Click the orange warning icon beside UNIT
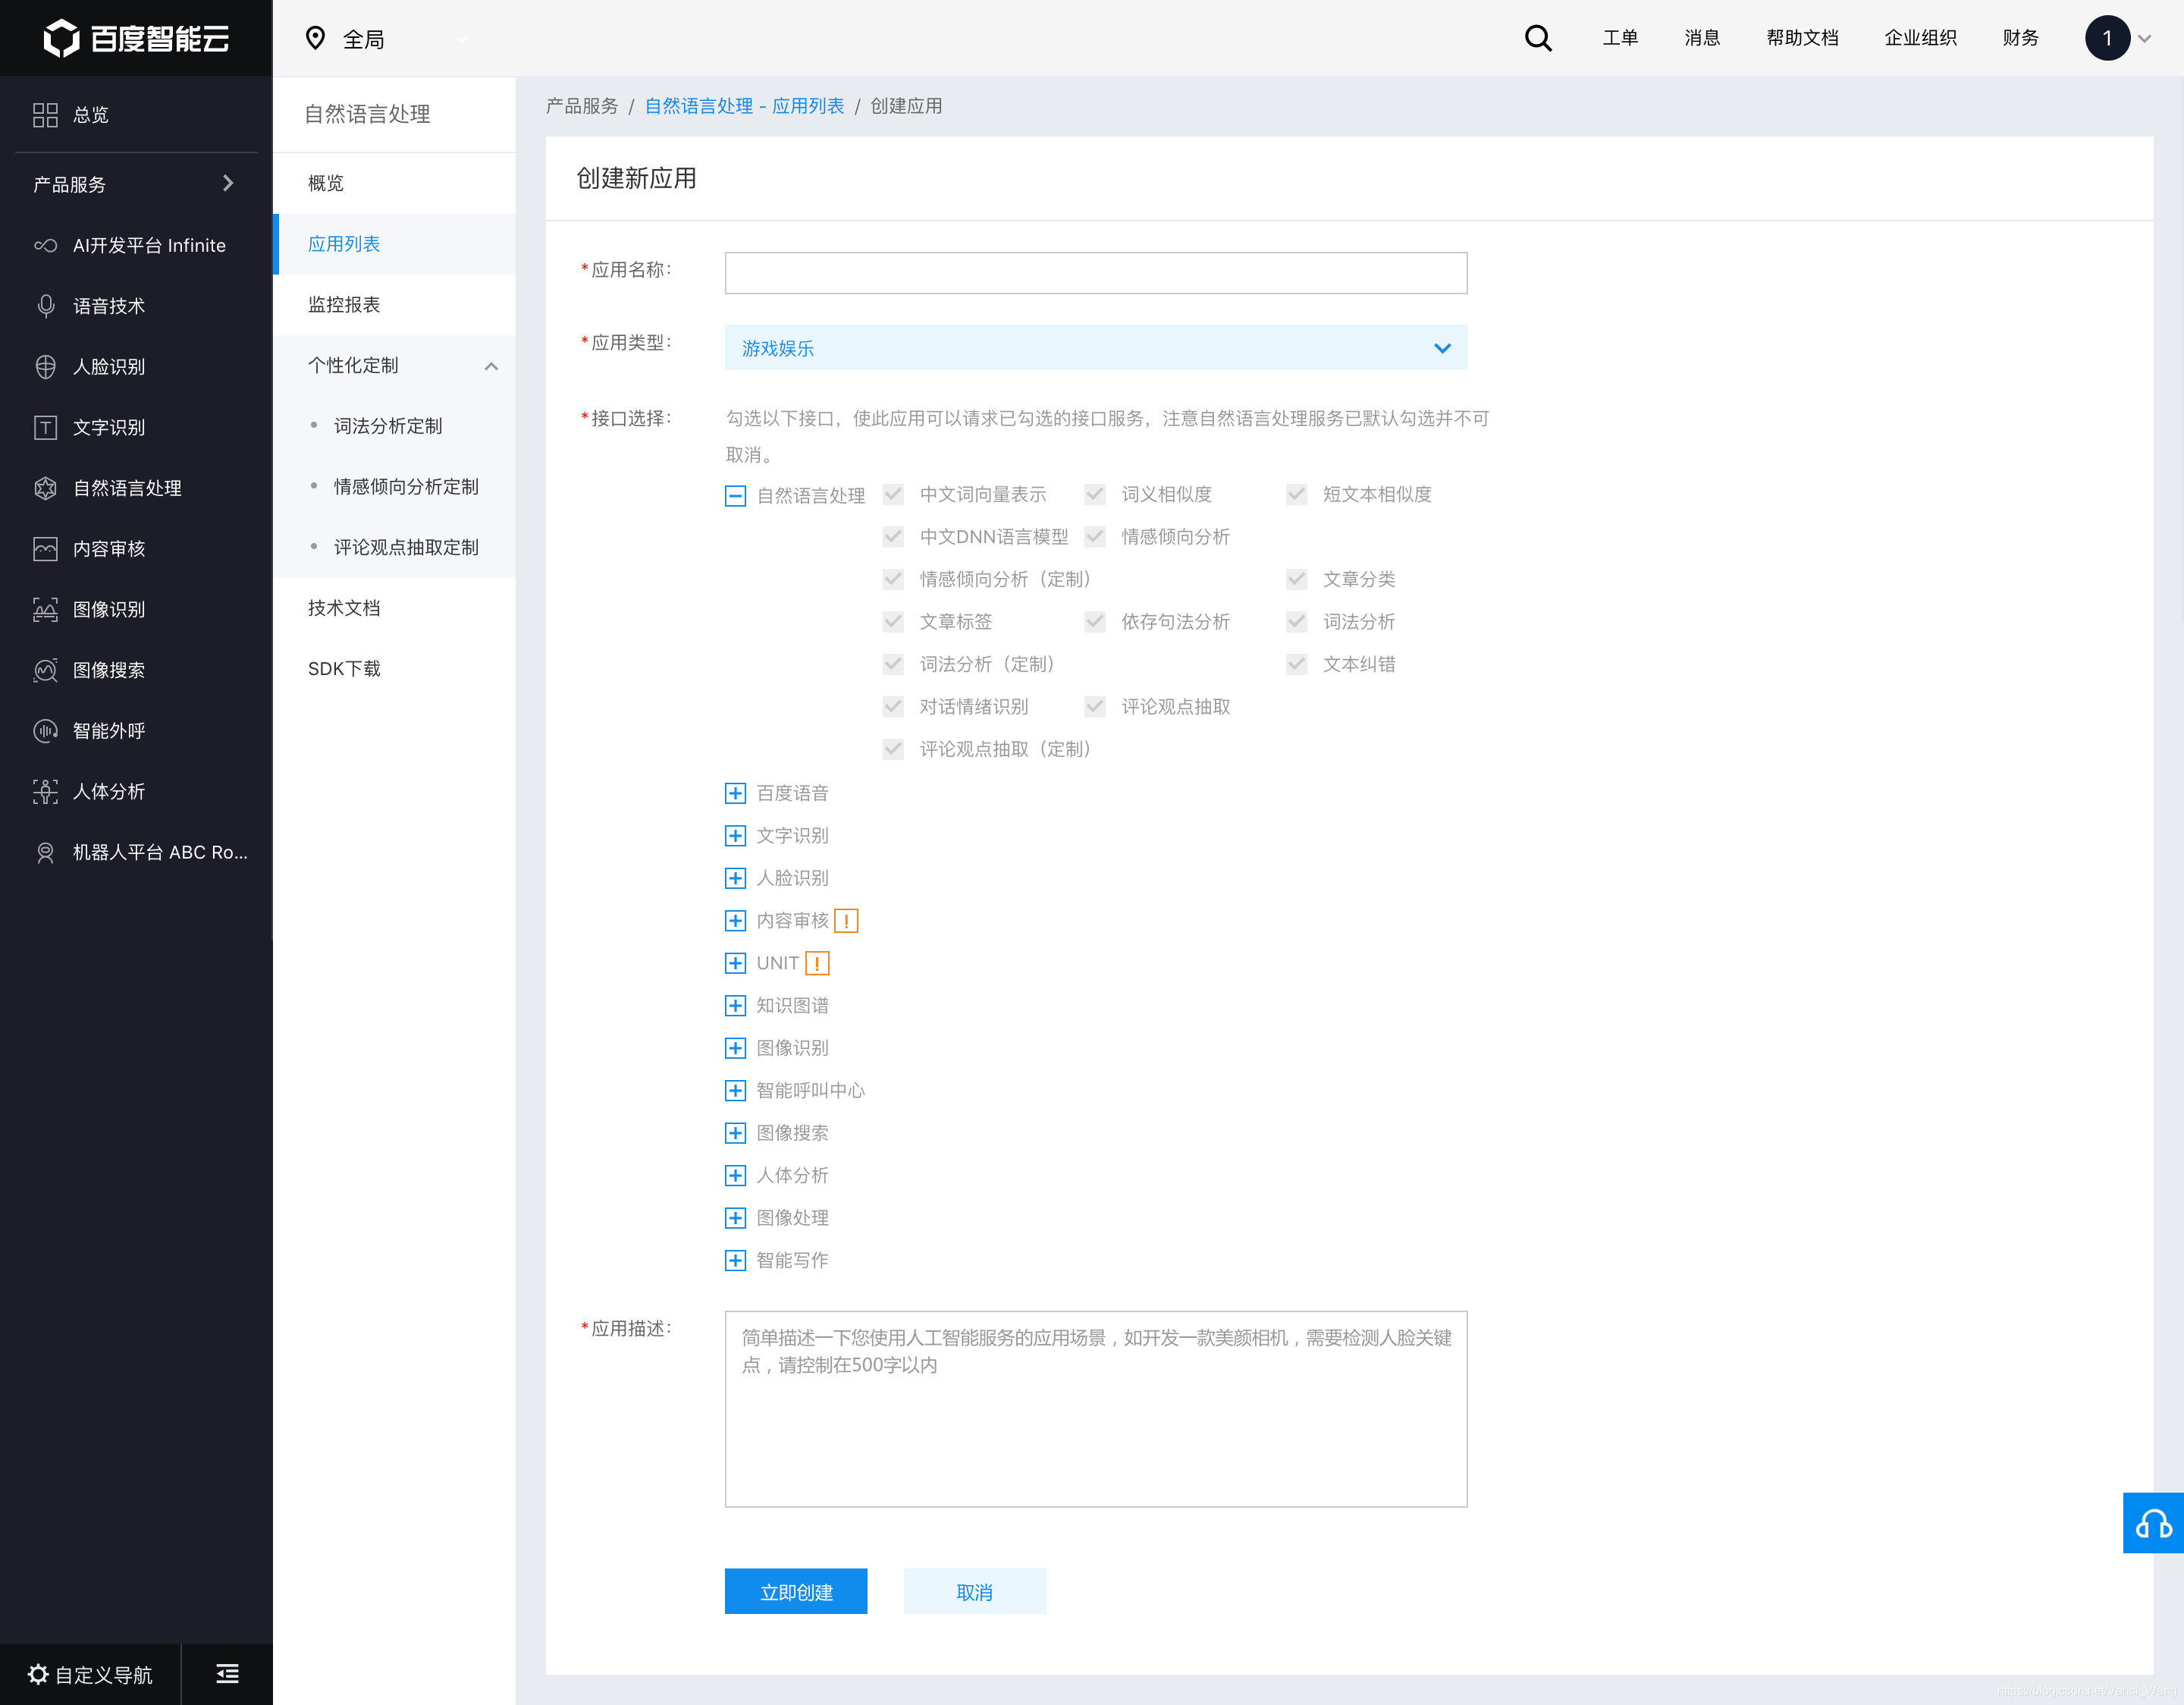 pos(817,963)
